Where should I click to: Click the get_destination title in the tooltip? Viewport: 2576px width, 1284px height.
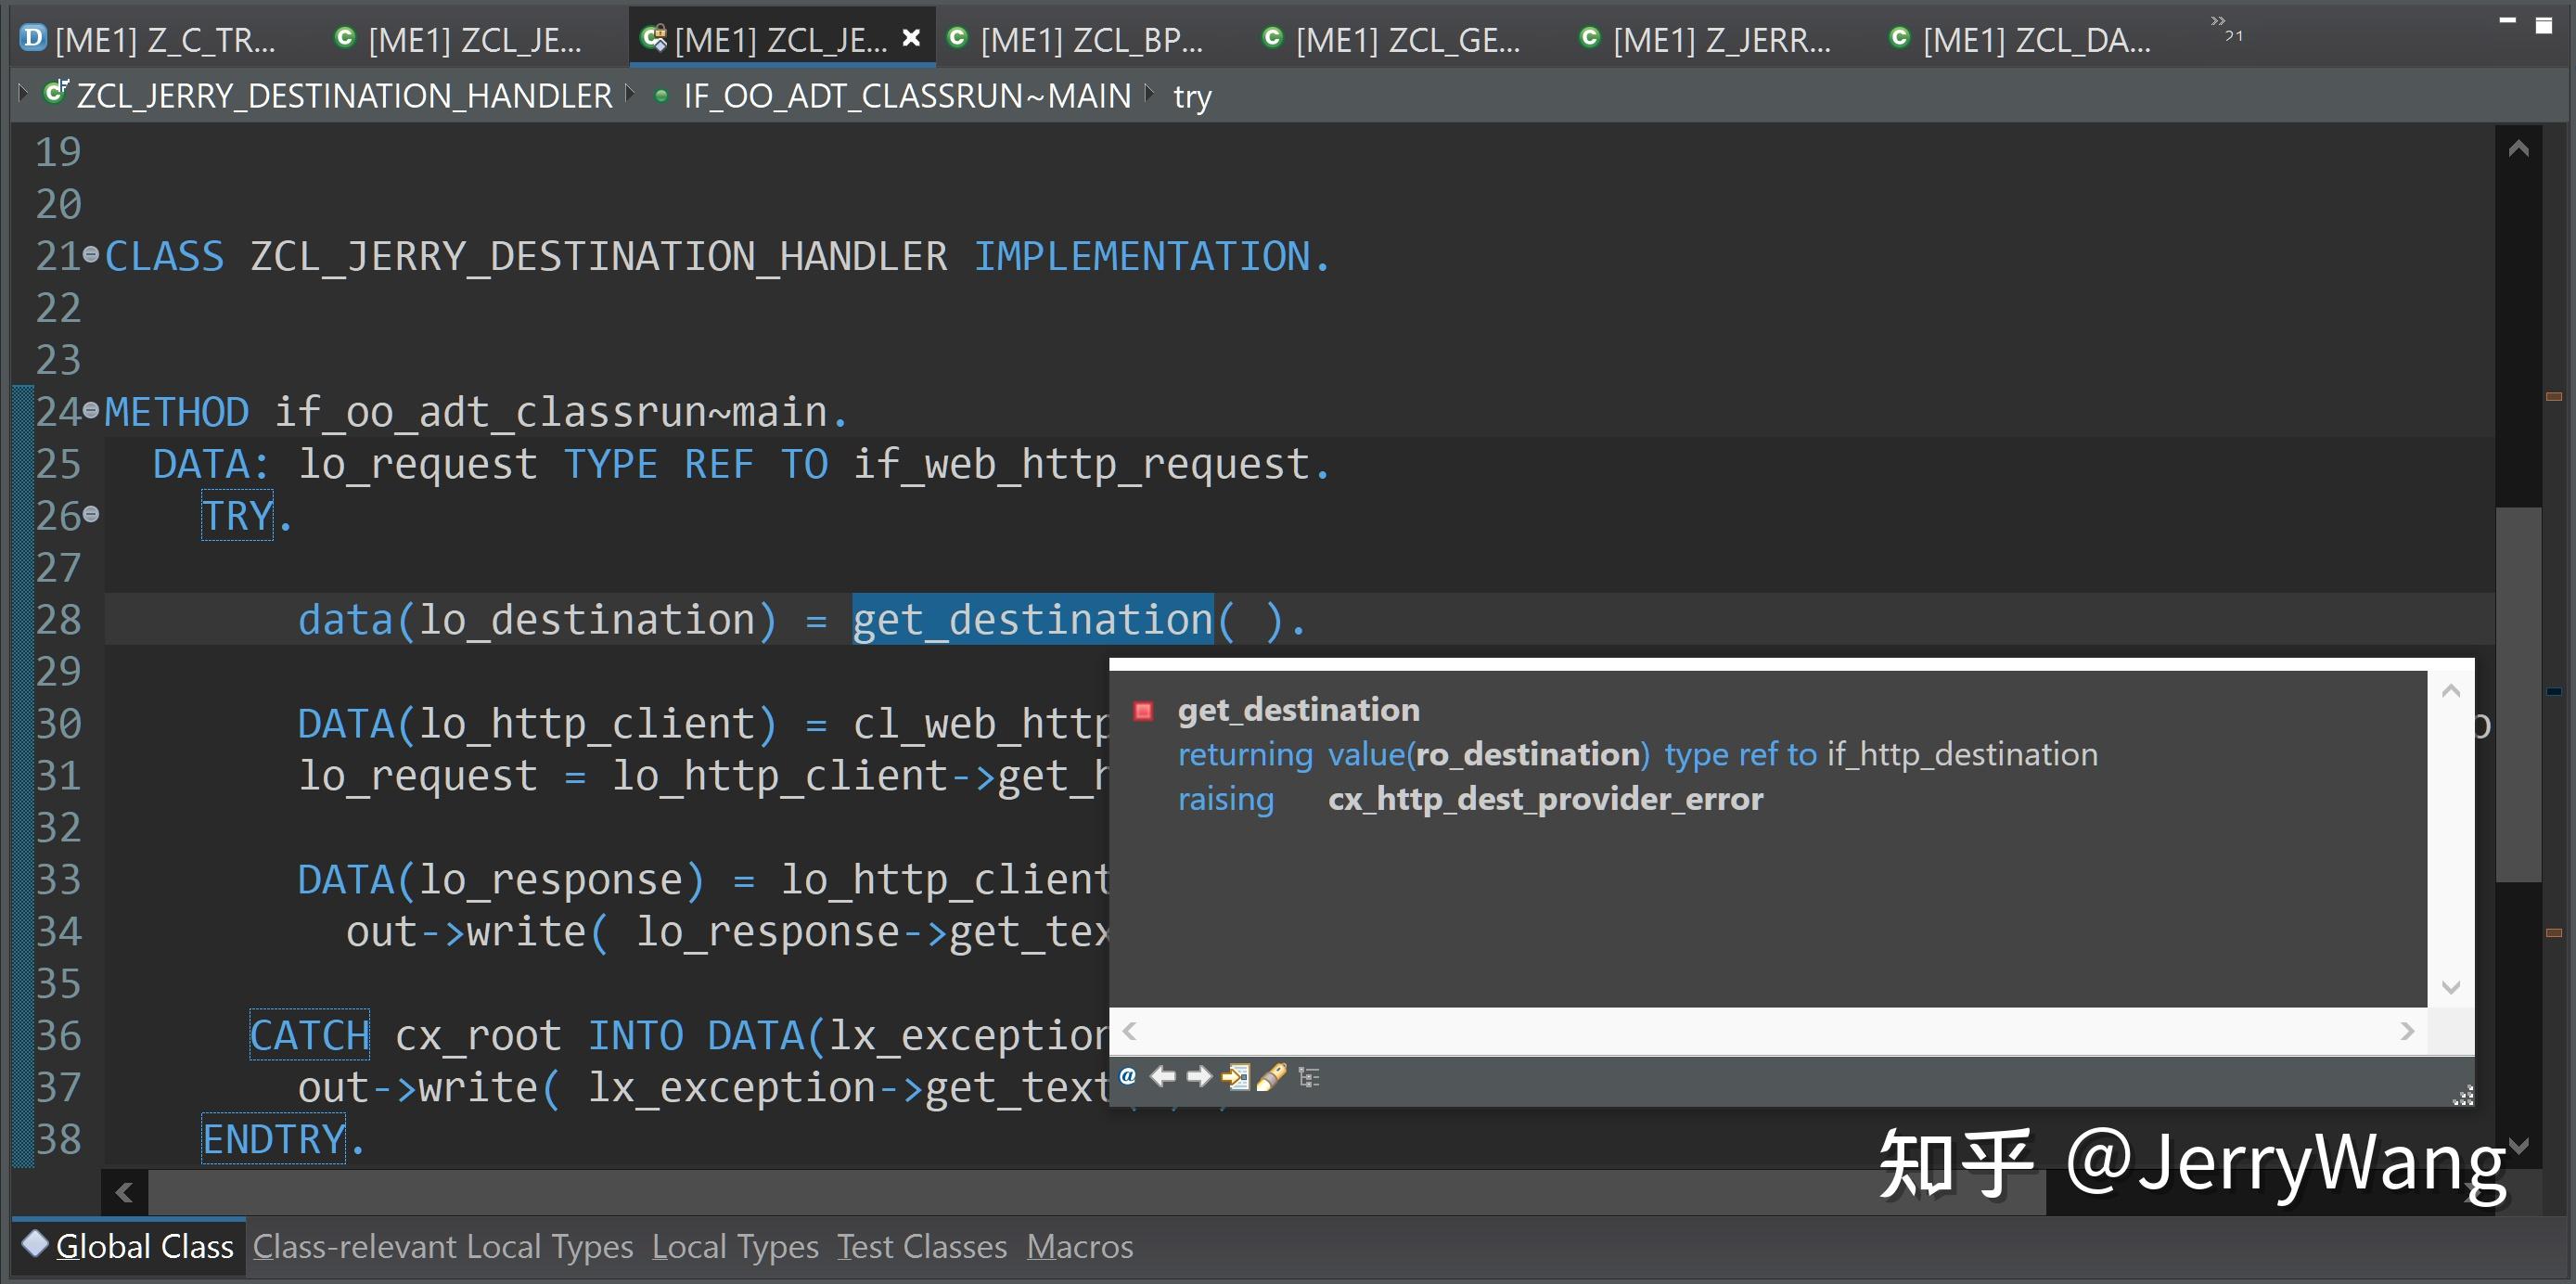click(1298, 709)
